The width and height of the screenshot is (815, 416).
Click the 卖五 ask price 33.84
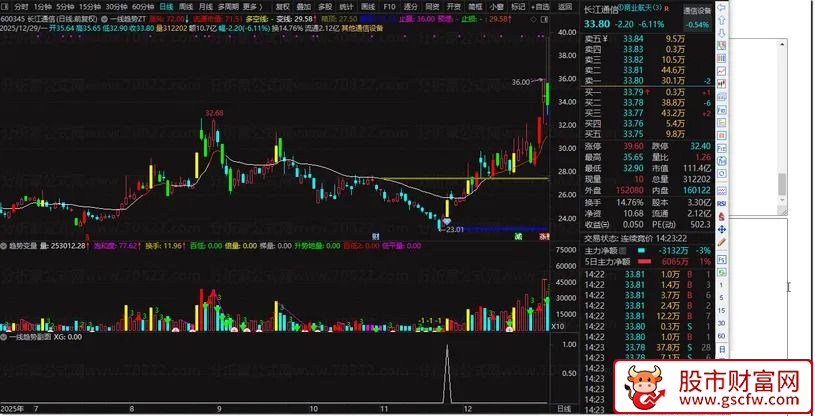[634, 38]
